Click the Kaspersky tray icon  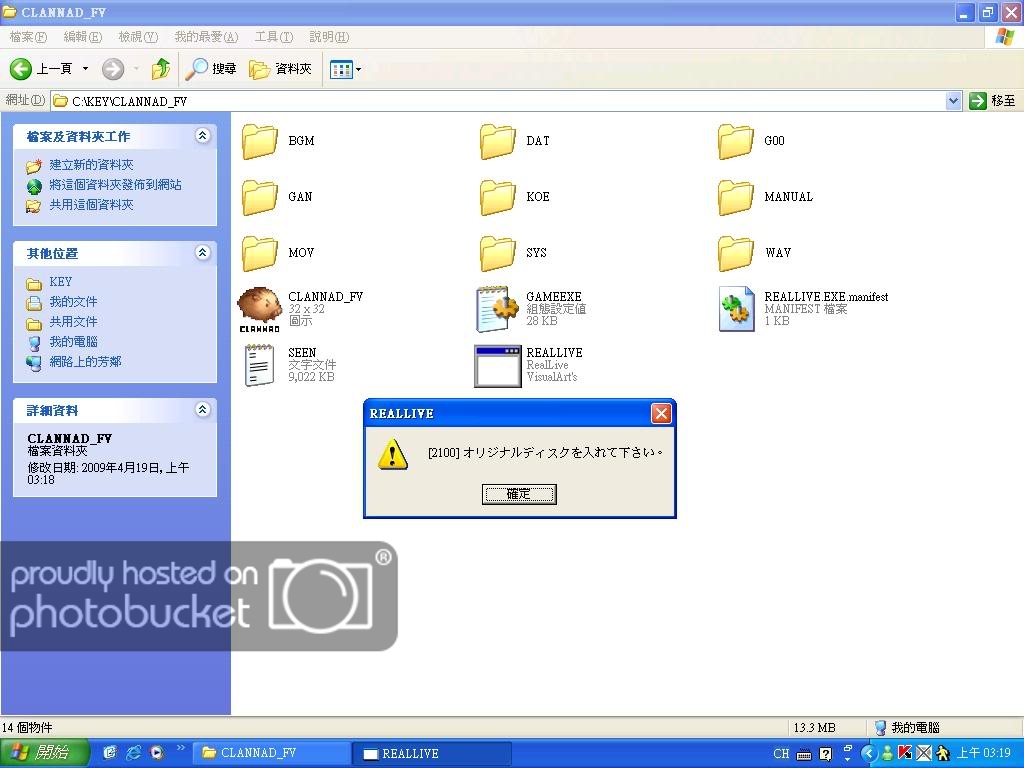click(905, 753)
